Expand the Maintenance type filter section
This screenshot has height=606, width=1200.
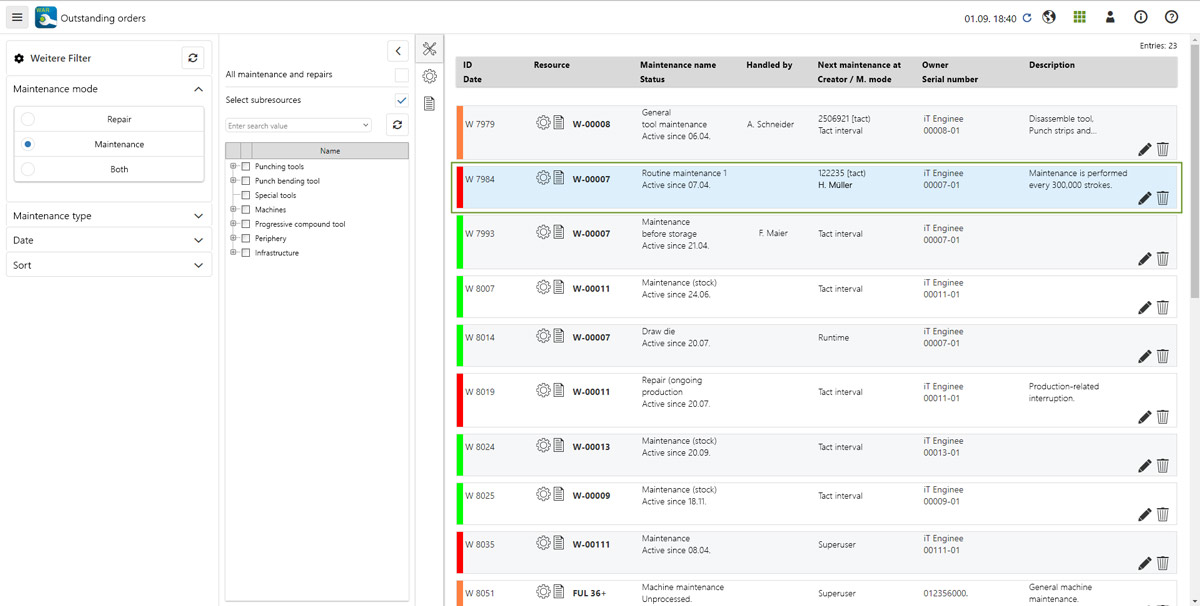109,215
